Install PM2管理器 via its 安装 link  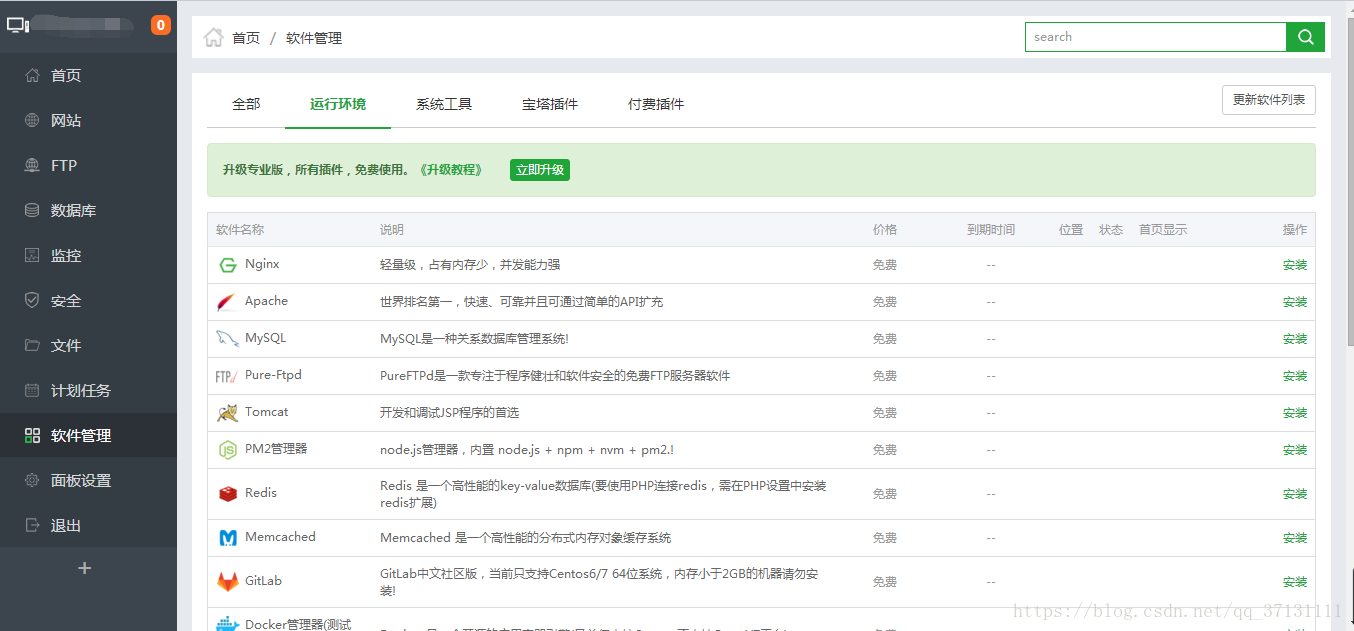[1295, 450]
